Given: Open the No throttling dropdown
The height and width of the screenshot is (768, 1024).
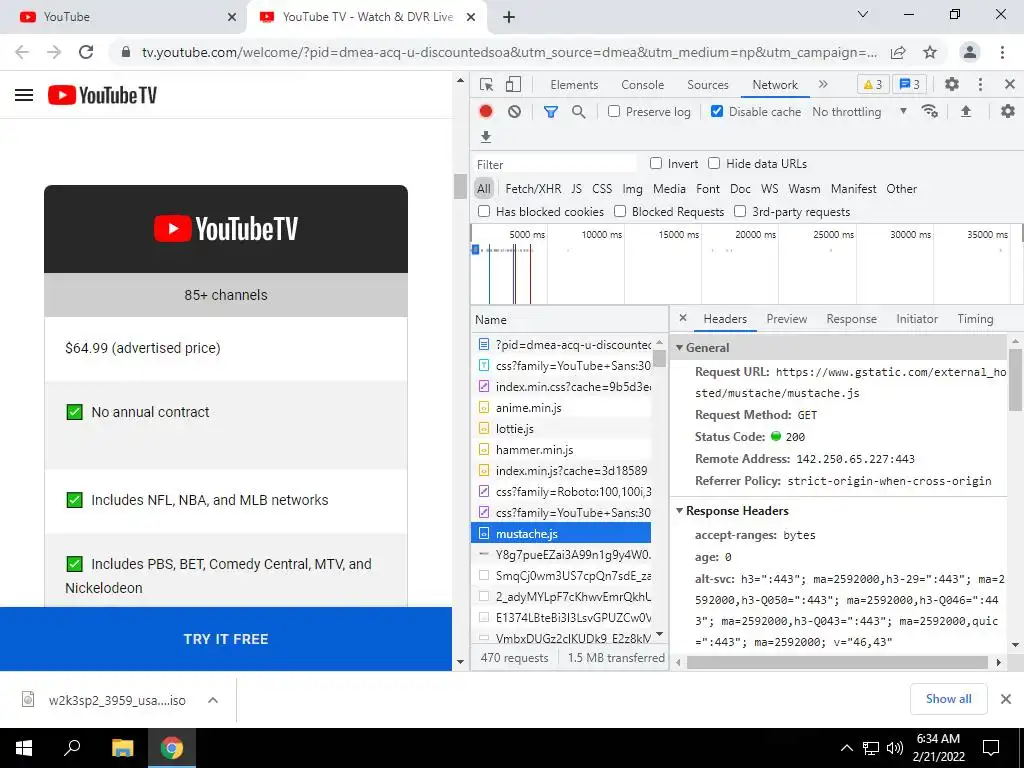Looking at the screenshot, I should pos(859,112).
